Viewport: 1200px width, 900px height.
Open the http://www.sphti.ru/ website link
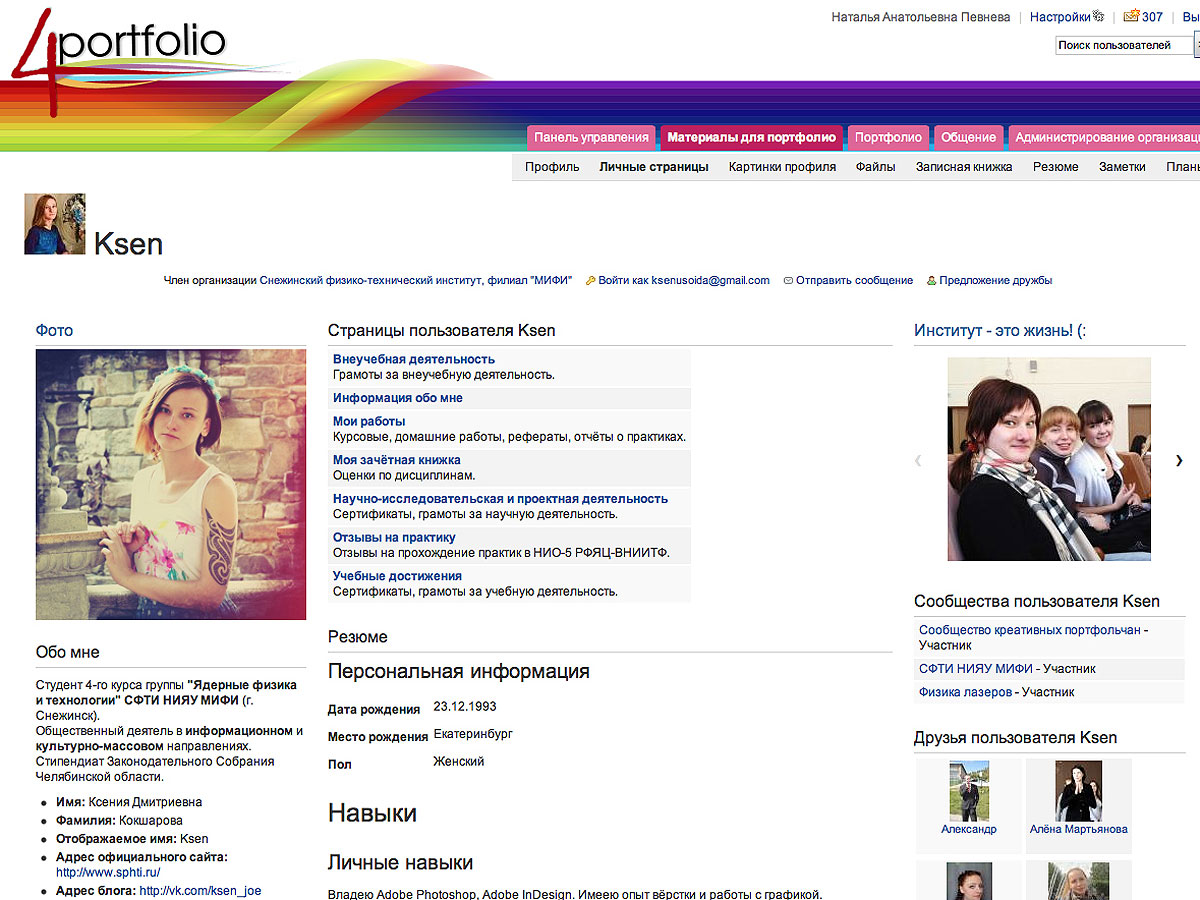(108, 872)
